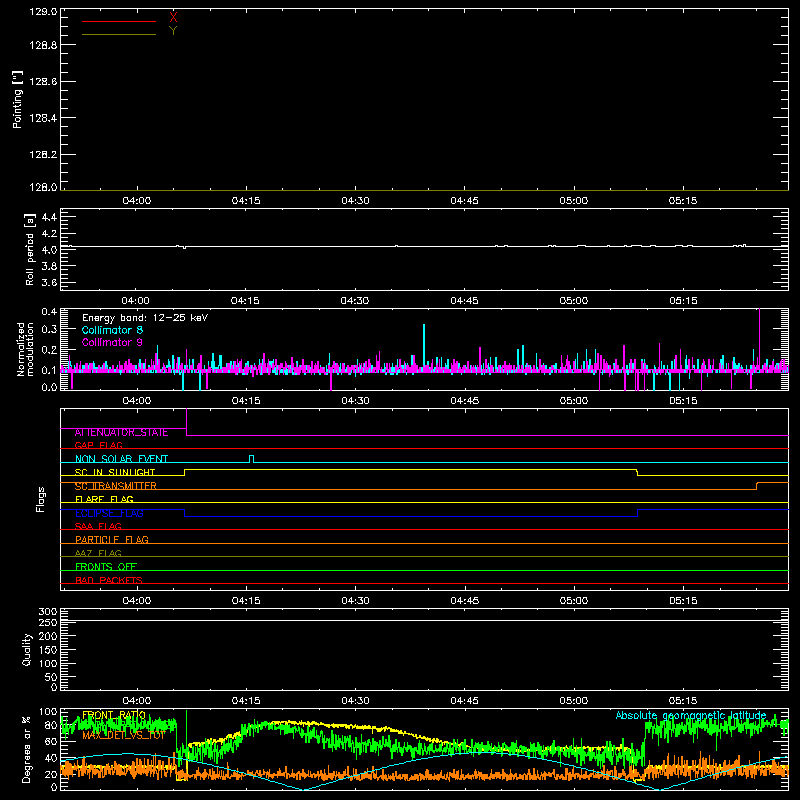Click 'Energy band: 12-25 keV' text
This screenshot has height=800, width=800.
[x=145, y=318]
